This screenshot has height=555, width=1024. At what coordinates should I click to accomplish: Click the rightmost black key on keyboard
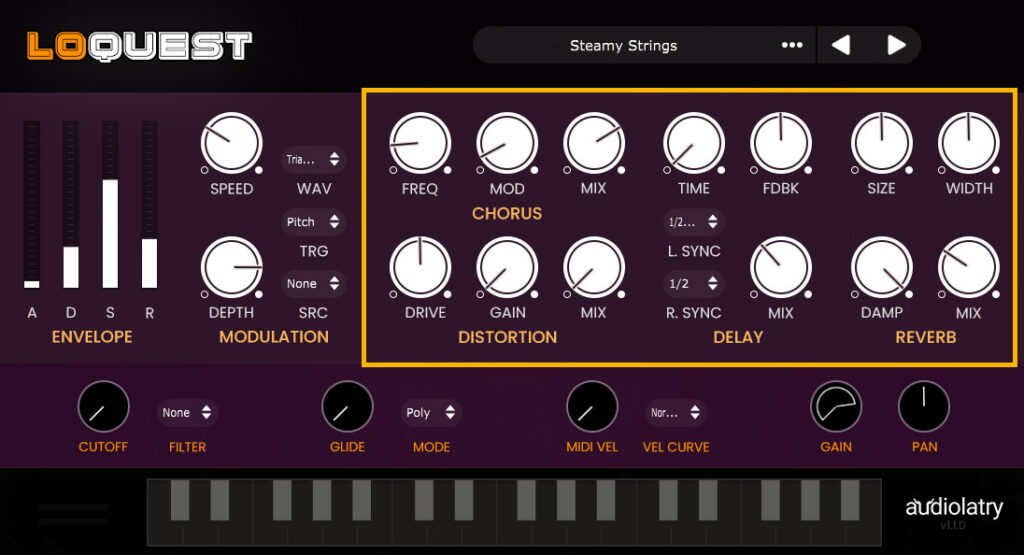(850, 500)
